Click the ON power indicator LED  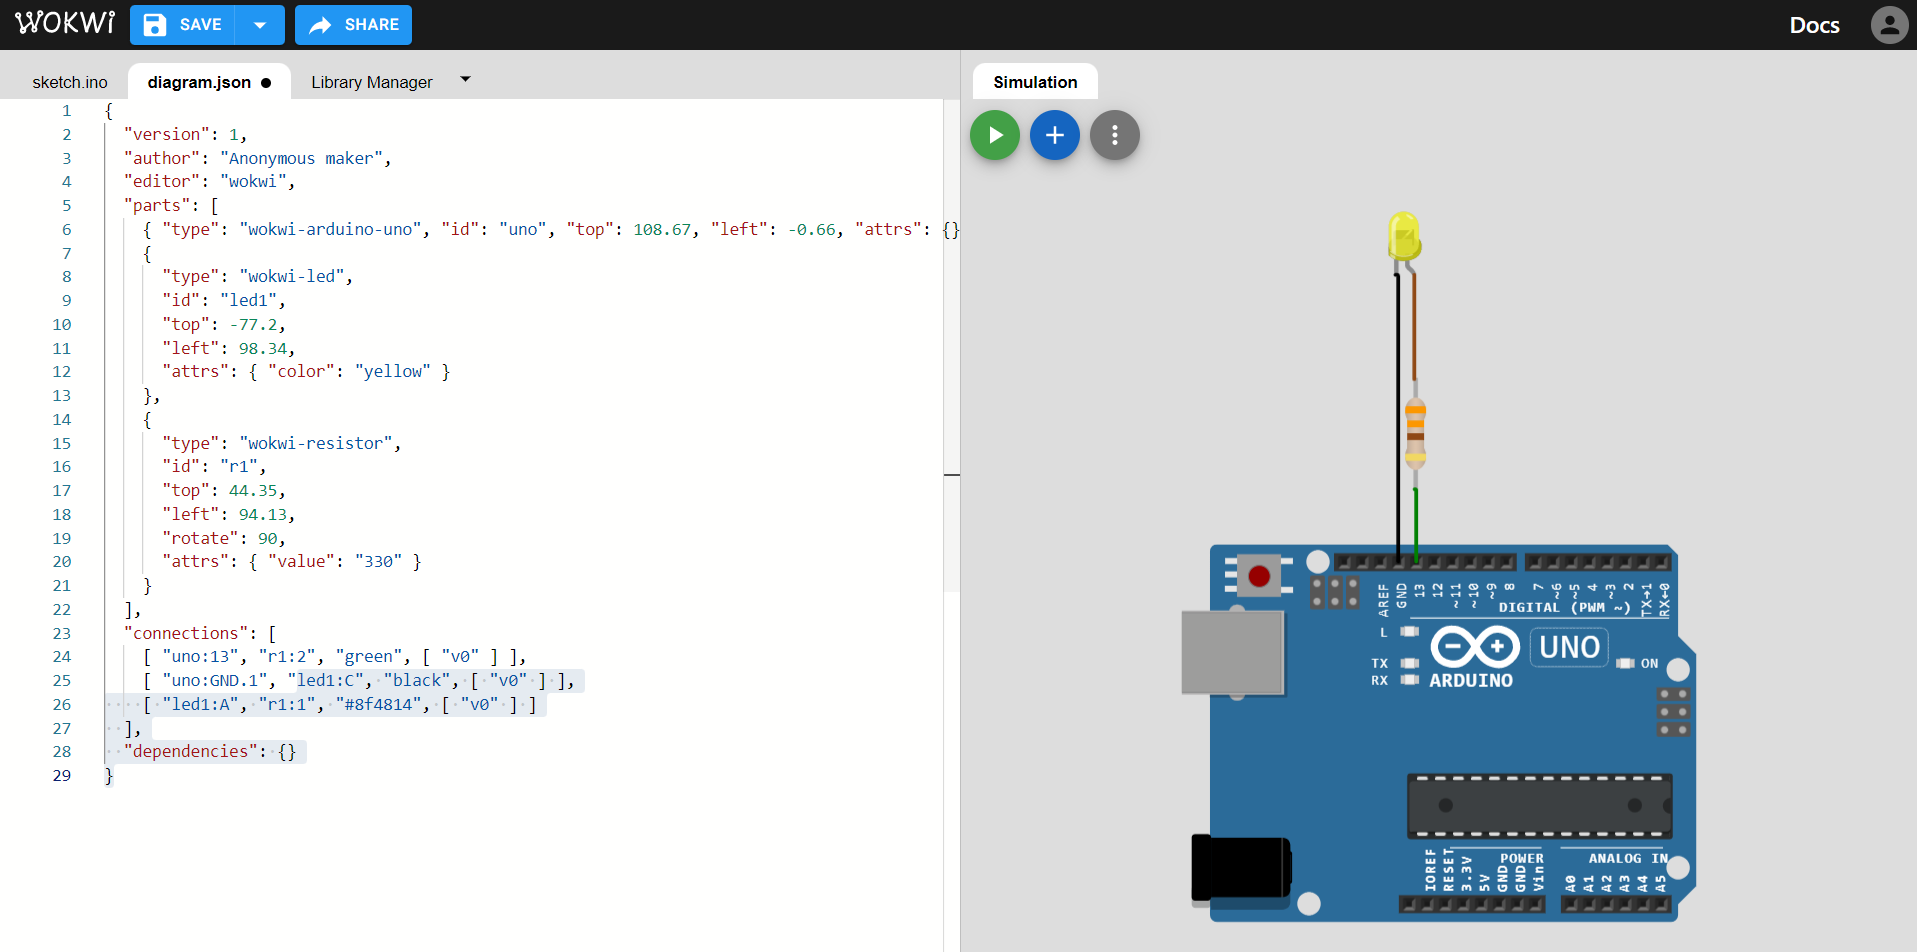(x=1626, y=663)
